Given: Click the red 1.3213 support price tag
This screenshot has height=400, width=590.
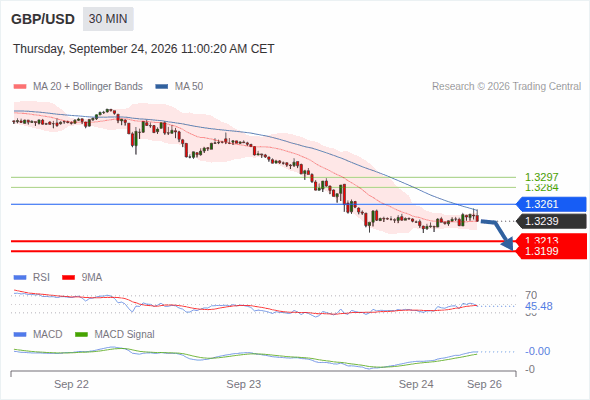Looking at the screenshot, I should click(551, 239).
